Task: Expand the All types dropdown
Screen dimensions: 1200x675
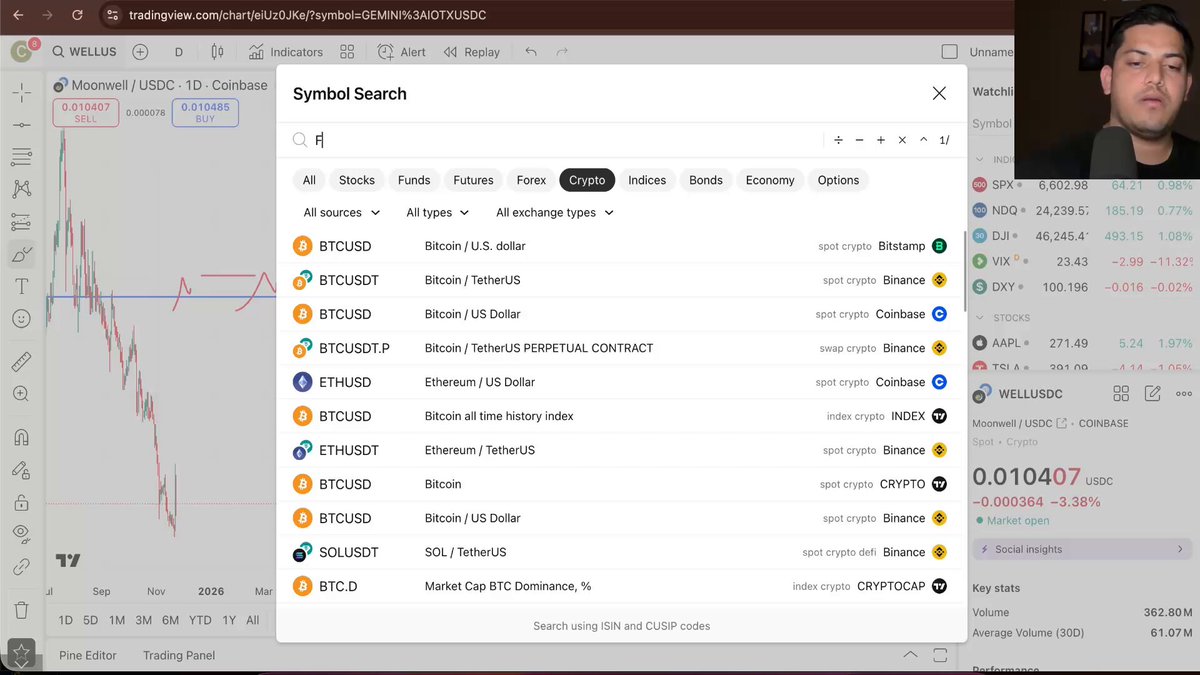Action: tap(437, 212)
